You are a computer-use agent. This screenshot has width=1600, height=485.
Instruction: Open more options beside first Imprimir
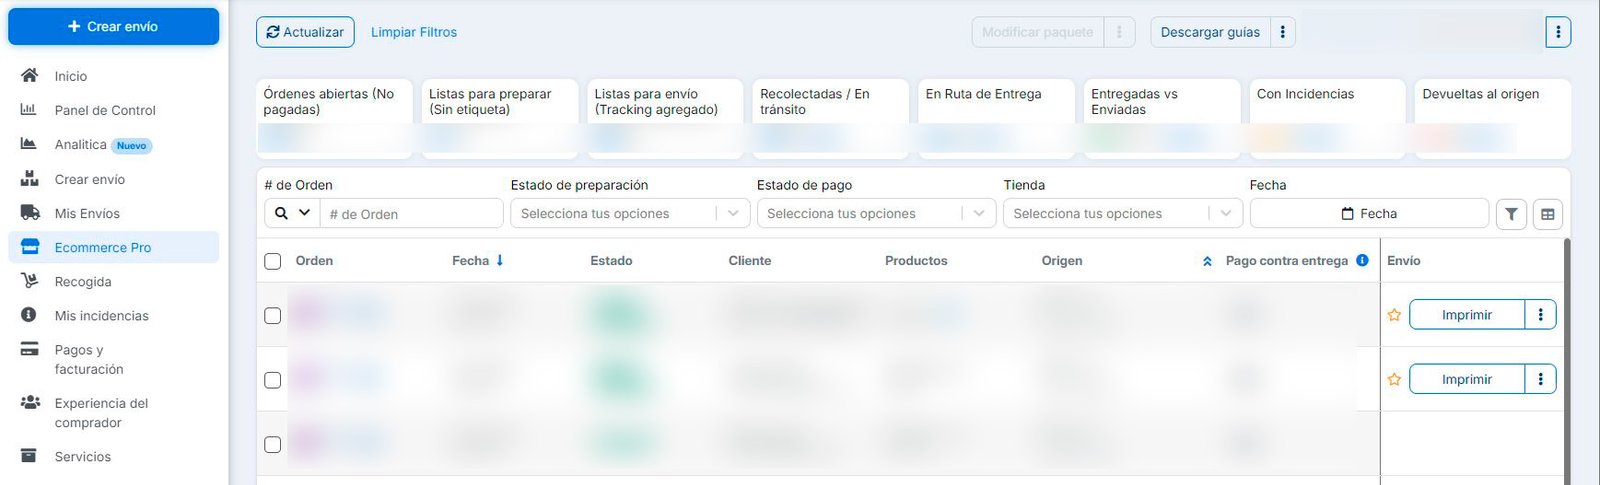coord(1540,315)
